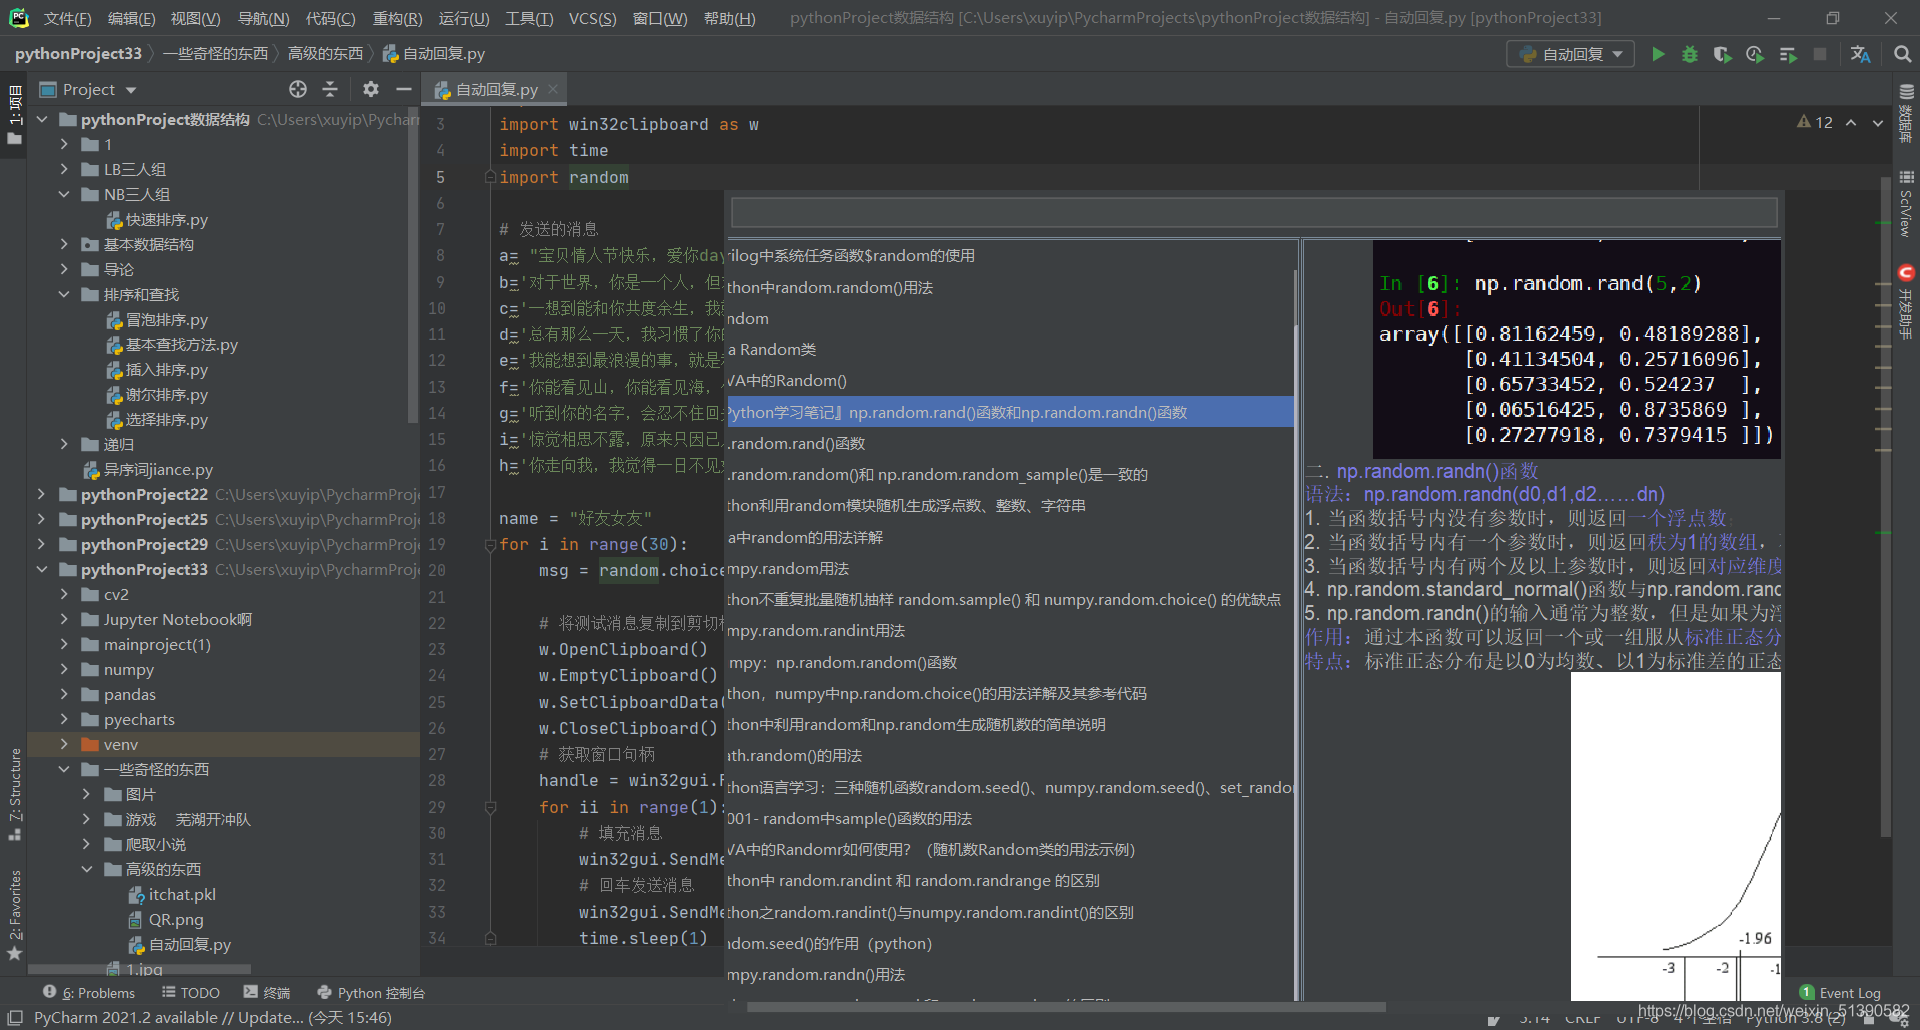Toggle code fold at line 5 import
The image size is (1920, 1030).
(490, 177)
